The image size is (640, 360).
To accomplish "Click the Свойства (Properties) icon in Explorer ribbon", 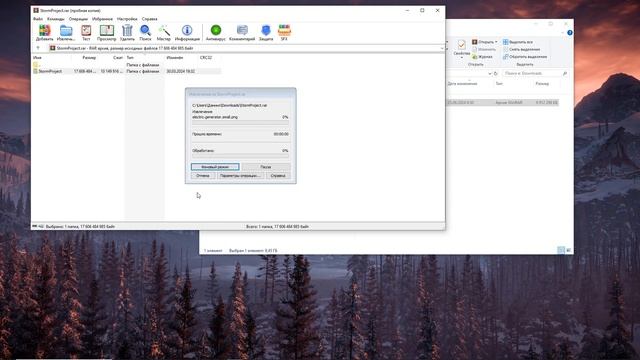I will [462, 44].
